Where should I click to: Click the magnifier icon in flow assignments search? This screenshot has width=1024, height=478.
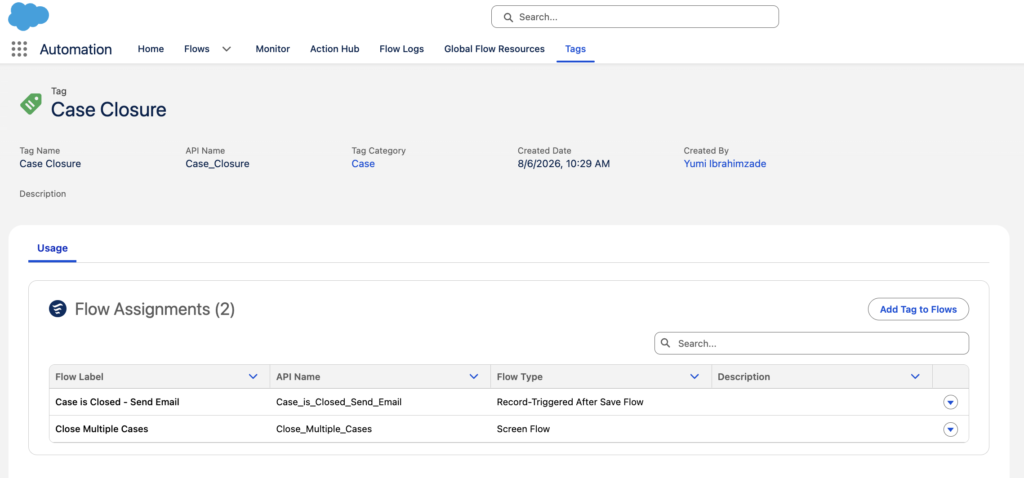tap(665, 343)
